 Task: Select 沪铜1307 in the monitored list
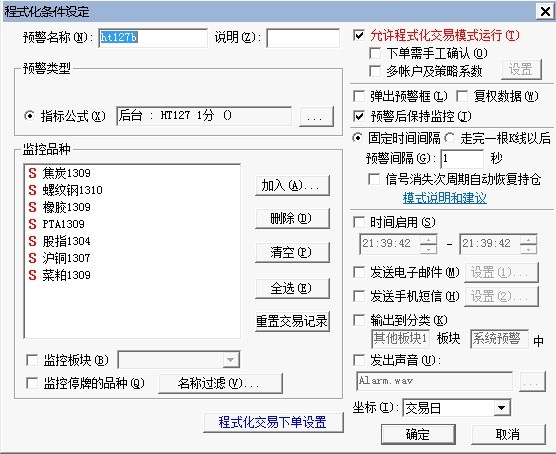66,258
